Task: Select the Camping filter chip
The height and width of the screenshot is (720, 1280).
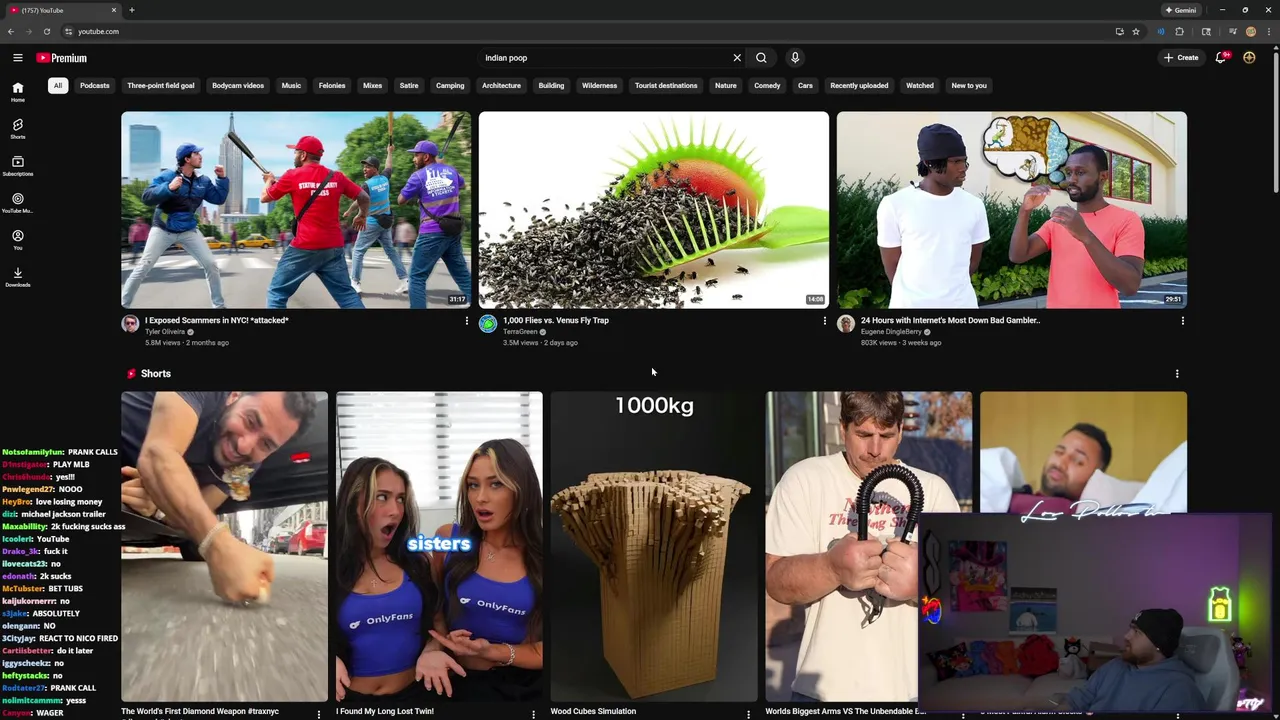Action: [x=450, y=86]
